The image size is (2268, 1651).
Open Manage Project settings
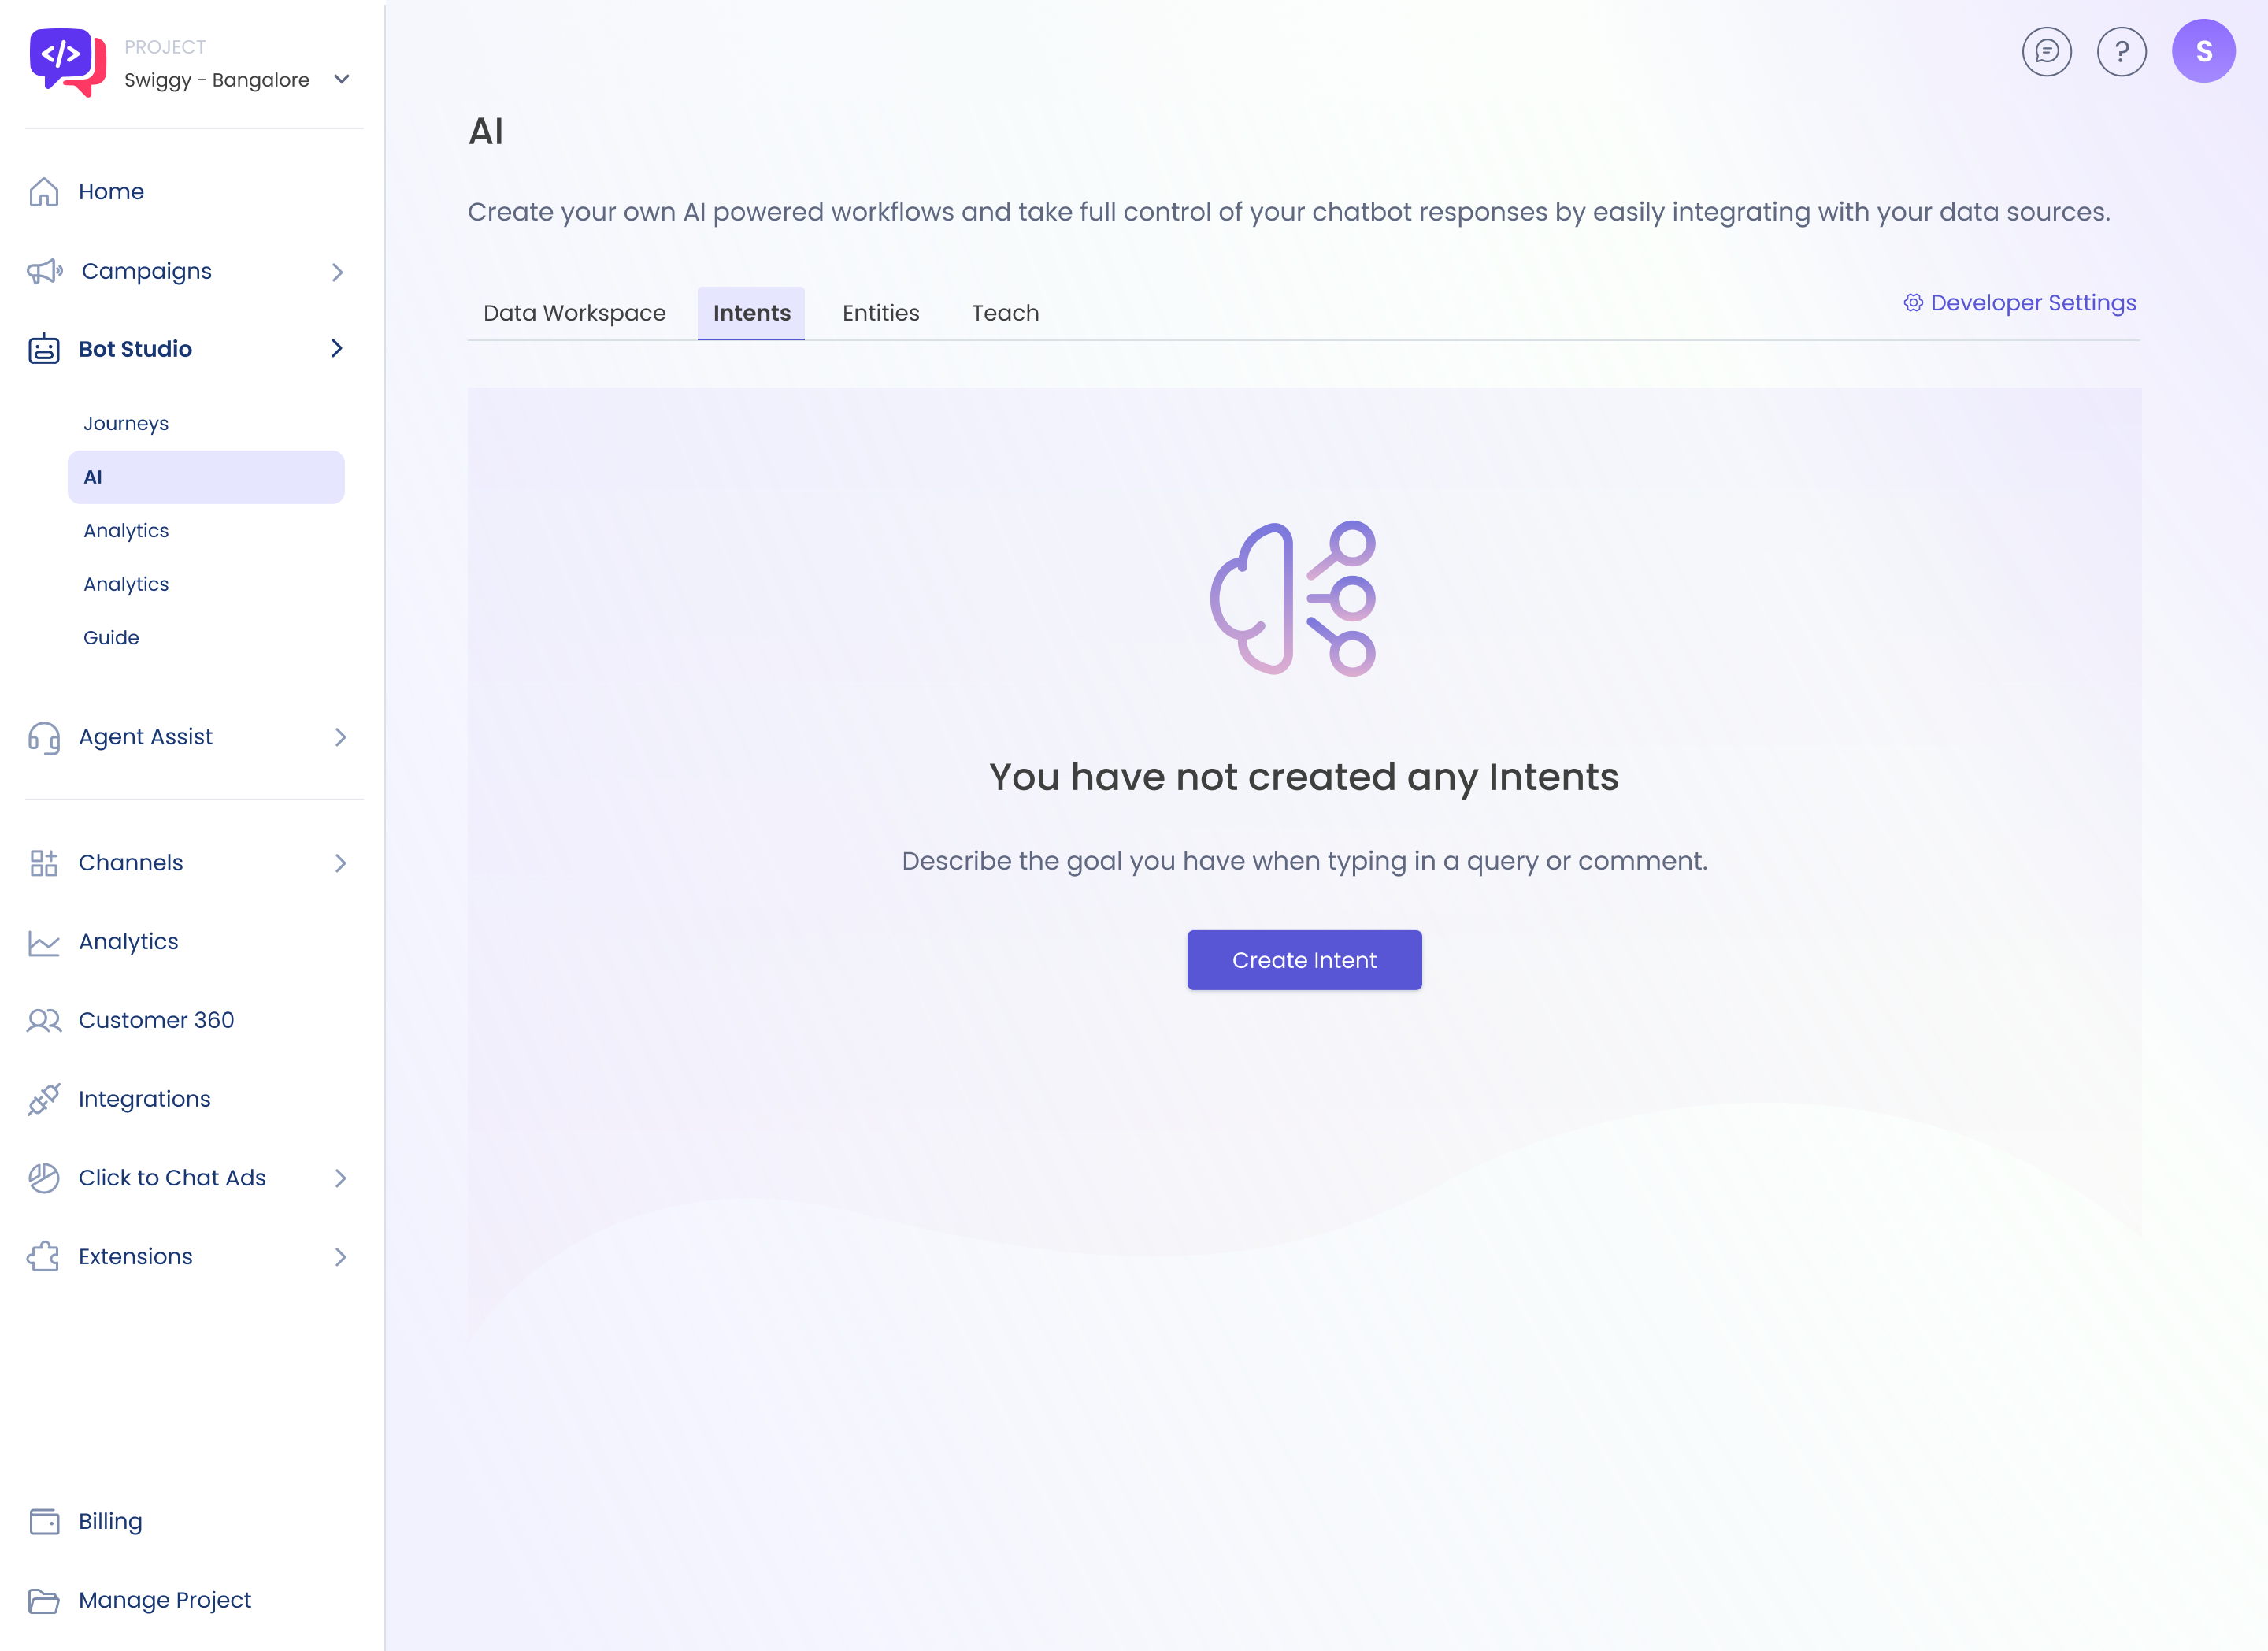point(165,1600)
